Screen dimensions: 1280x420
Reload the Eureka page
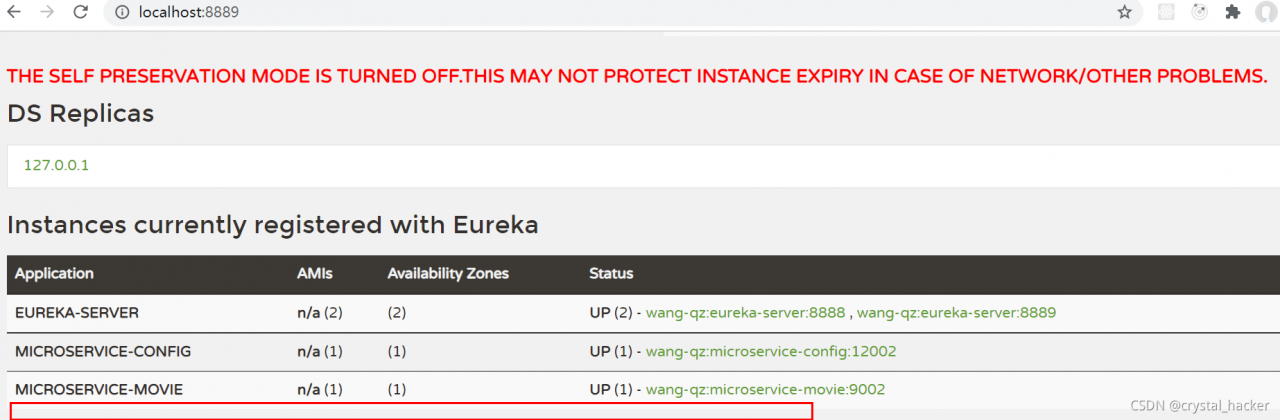coord(80,13)
